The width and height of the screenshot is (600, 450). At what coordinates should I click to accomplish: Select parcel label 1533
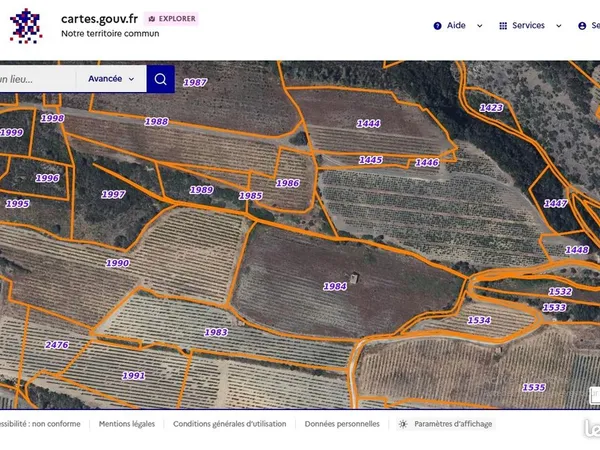point(554,308)
